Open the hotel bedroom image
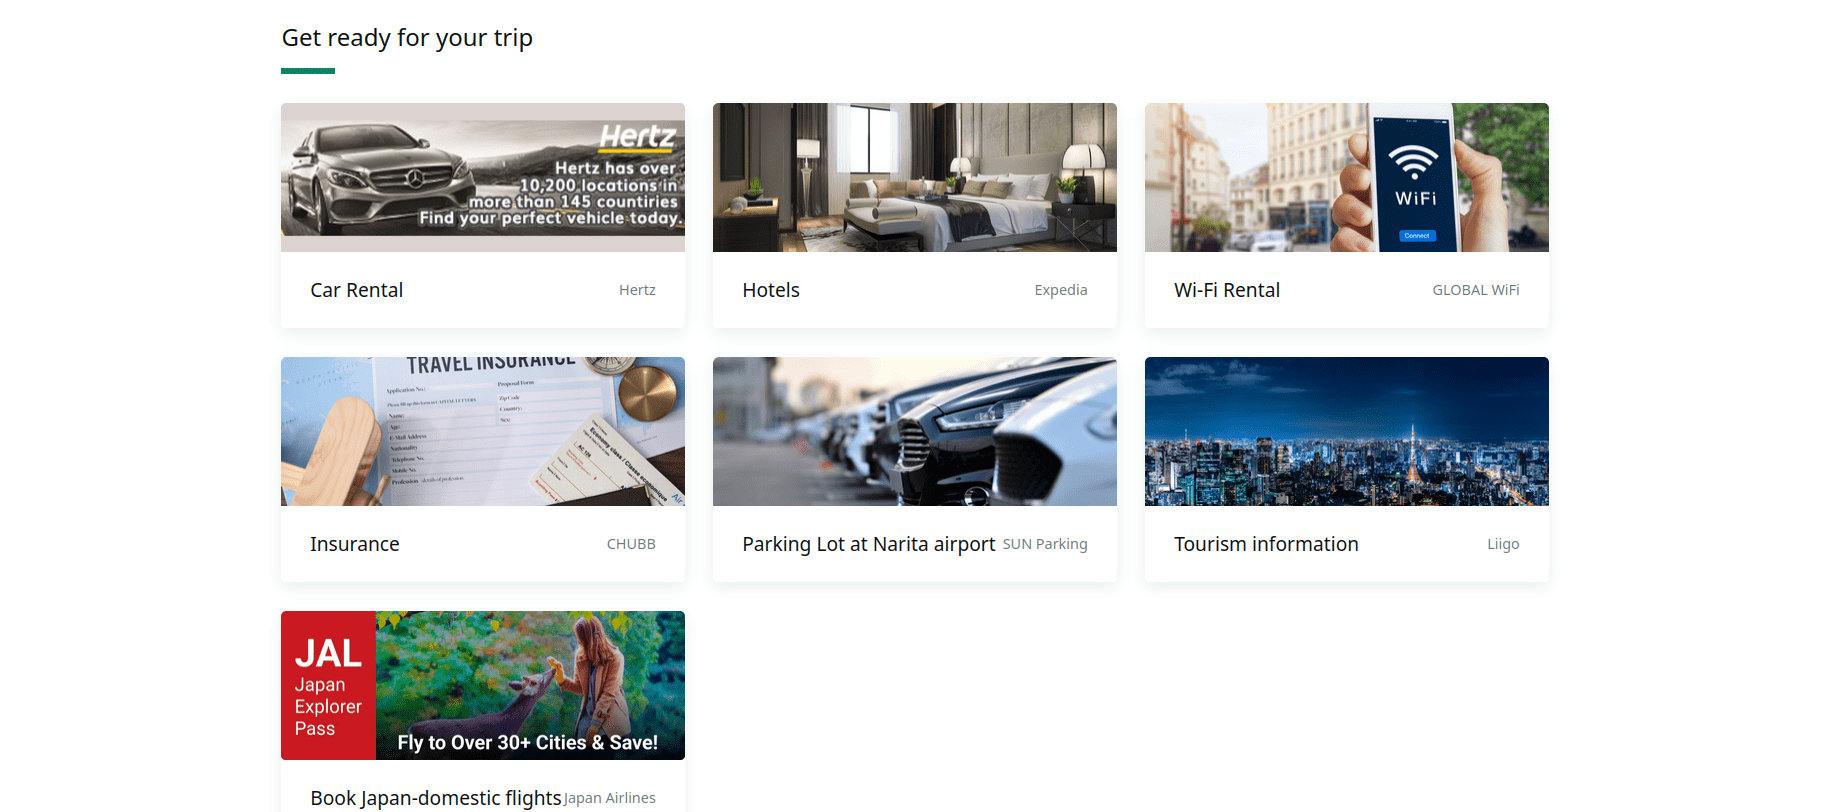The width and height of the screenshot is (1831, 812). [915, 177]
